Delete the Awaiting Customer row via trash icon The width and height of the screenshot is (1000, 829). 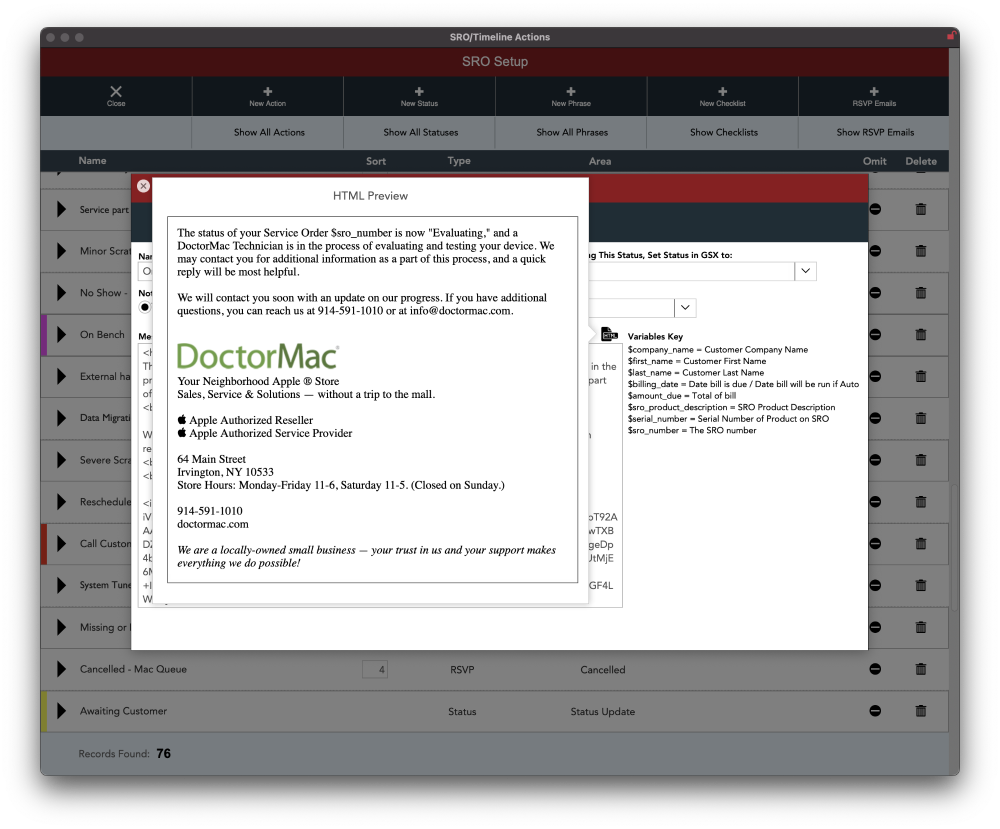pos(921,711)
